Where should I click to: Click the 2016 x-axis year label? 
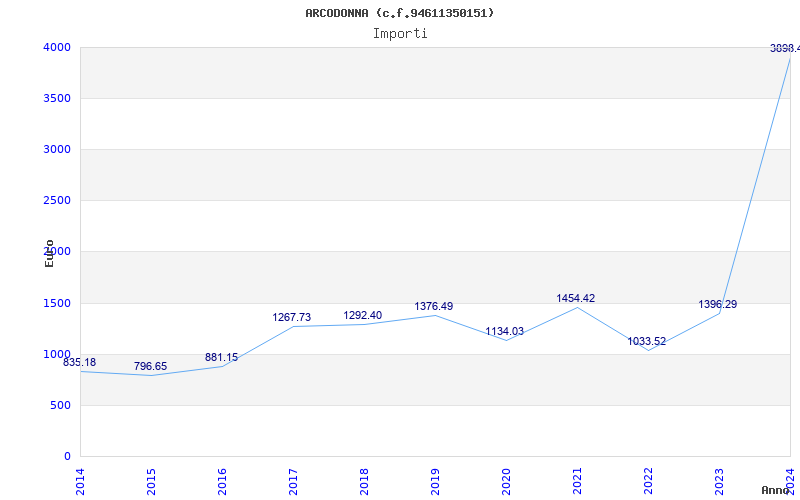coord(222,481)
